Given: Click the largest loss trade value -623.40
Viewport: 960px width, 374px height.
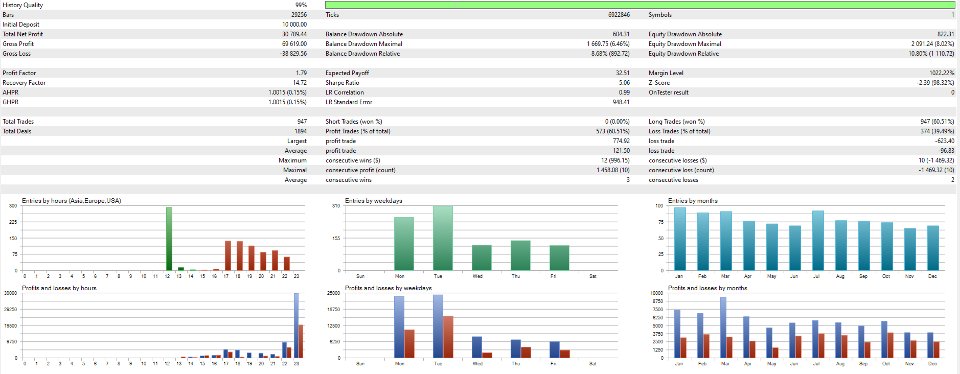Looking at the screenshot, I should point(945,141).
